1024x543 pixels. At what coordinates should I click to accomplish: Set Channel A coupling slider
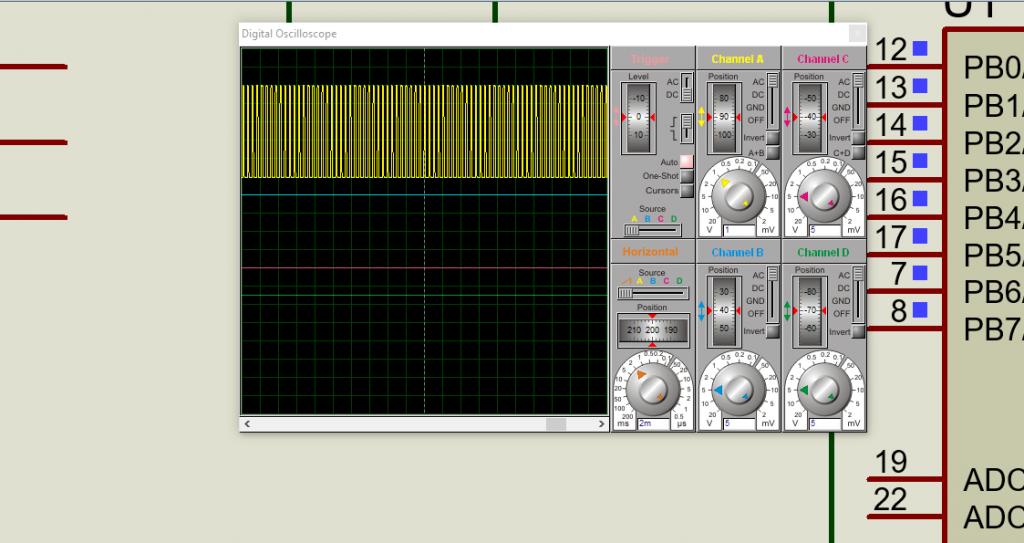[x=773, y=101]
